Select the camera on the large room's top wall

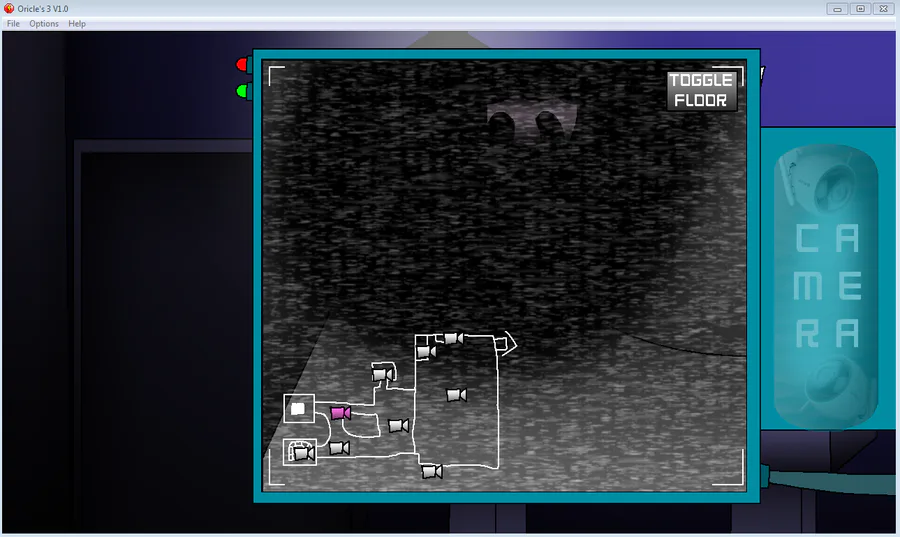(453, 338)
